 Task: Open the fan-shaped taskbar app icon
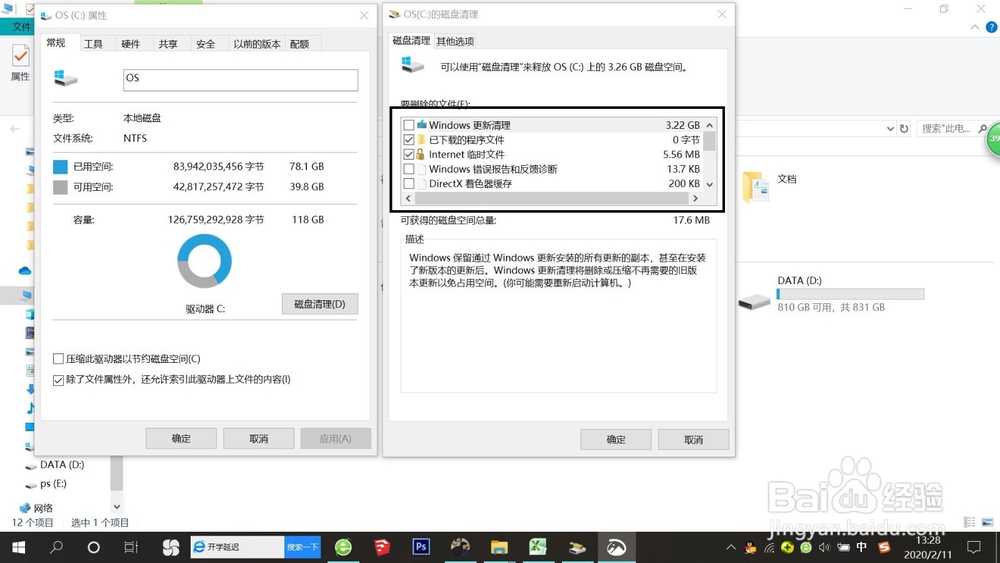(x=171, y=547)
